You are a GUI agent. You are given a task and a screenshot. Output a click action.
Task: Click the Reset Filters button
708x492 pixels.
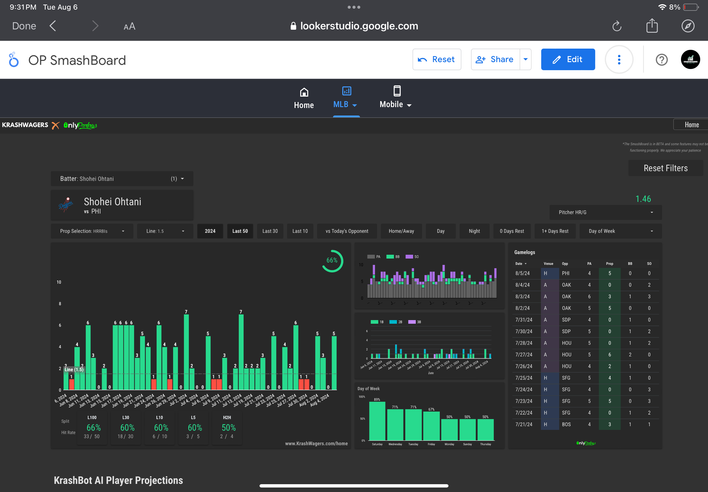coord(665,168)
